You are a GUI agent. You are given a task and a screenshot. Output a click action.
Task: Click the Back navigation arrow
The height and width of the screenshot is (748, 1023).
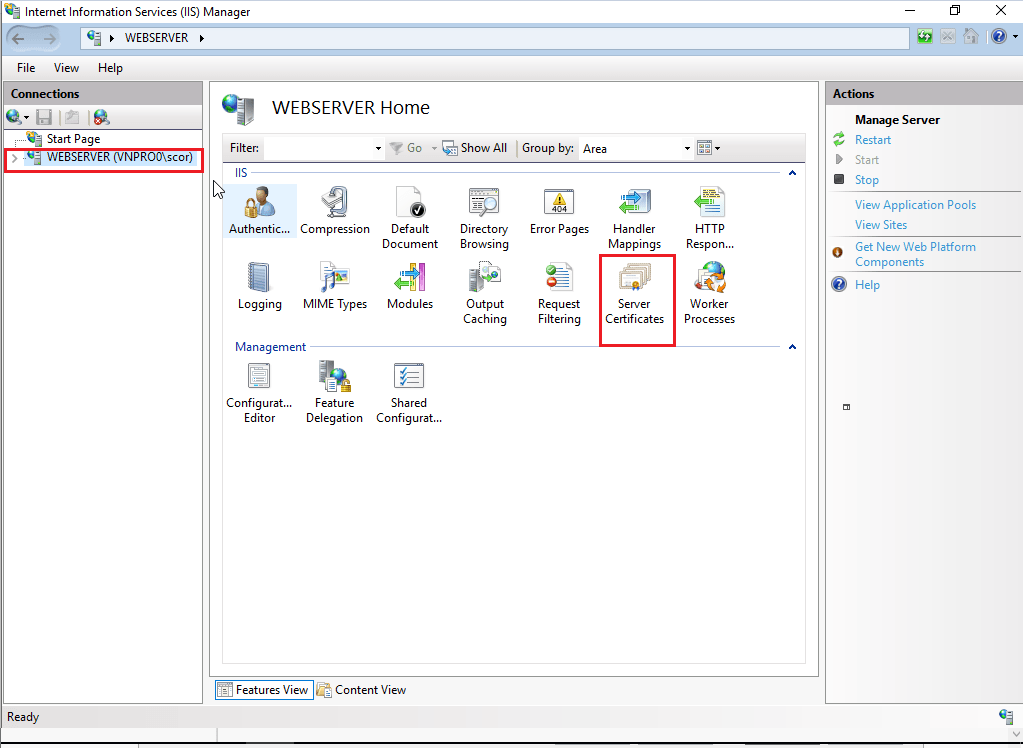pos(19,38)
